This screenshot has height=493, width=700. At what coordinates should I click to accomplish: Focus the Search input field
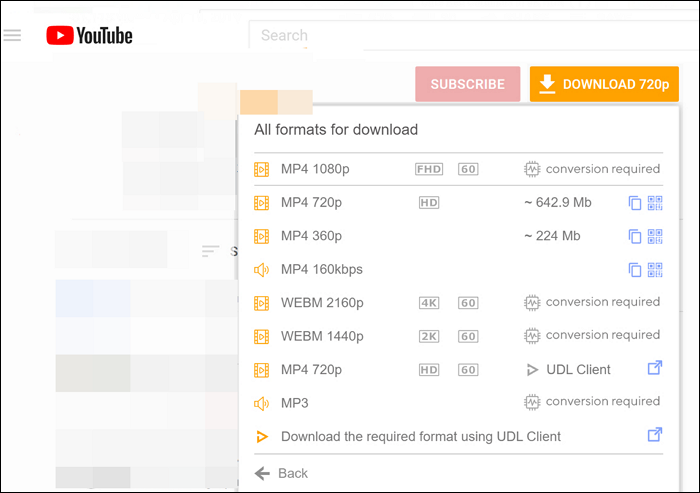pos(474,35)
